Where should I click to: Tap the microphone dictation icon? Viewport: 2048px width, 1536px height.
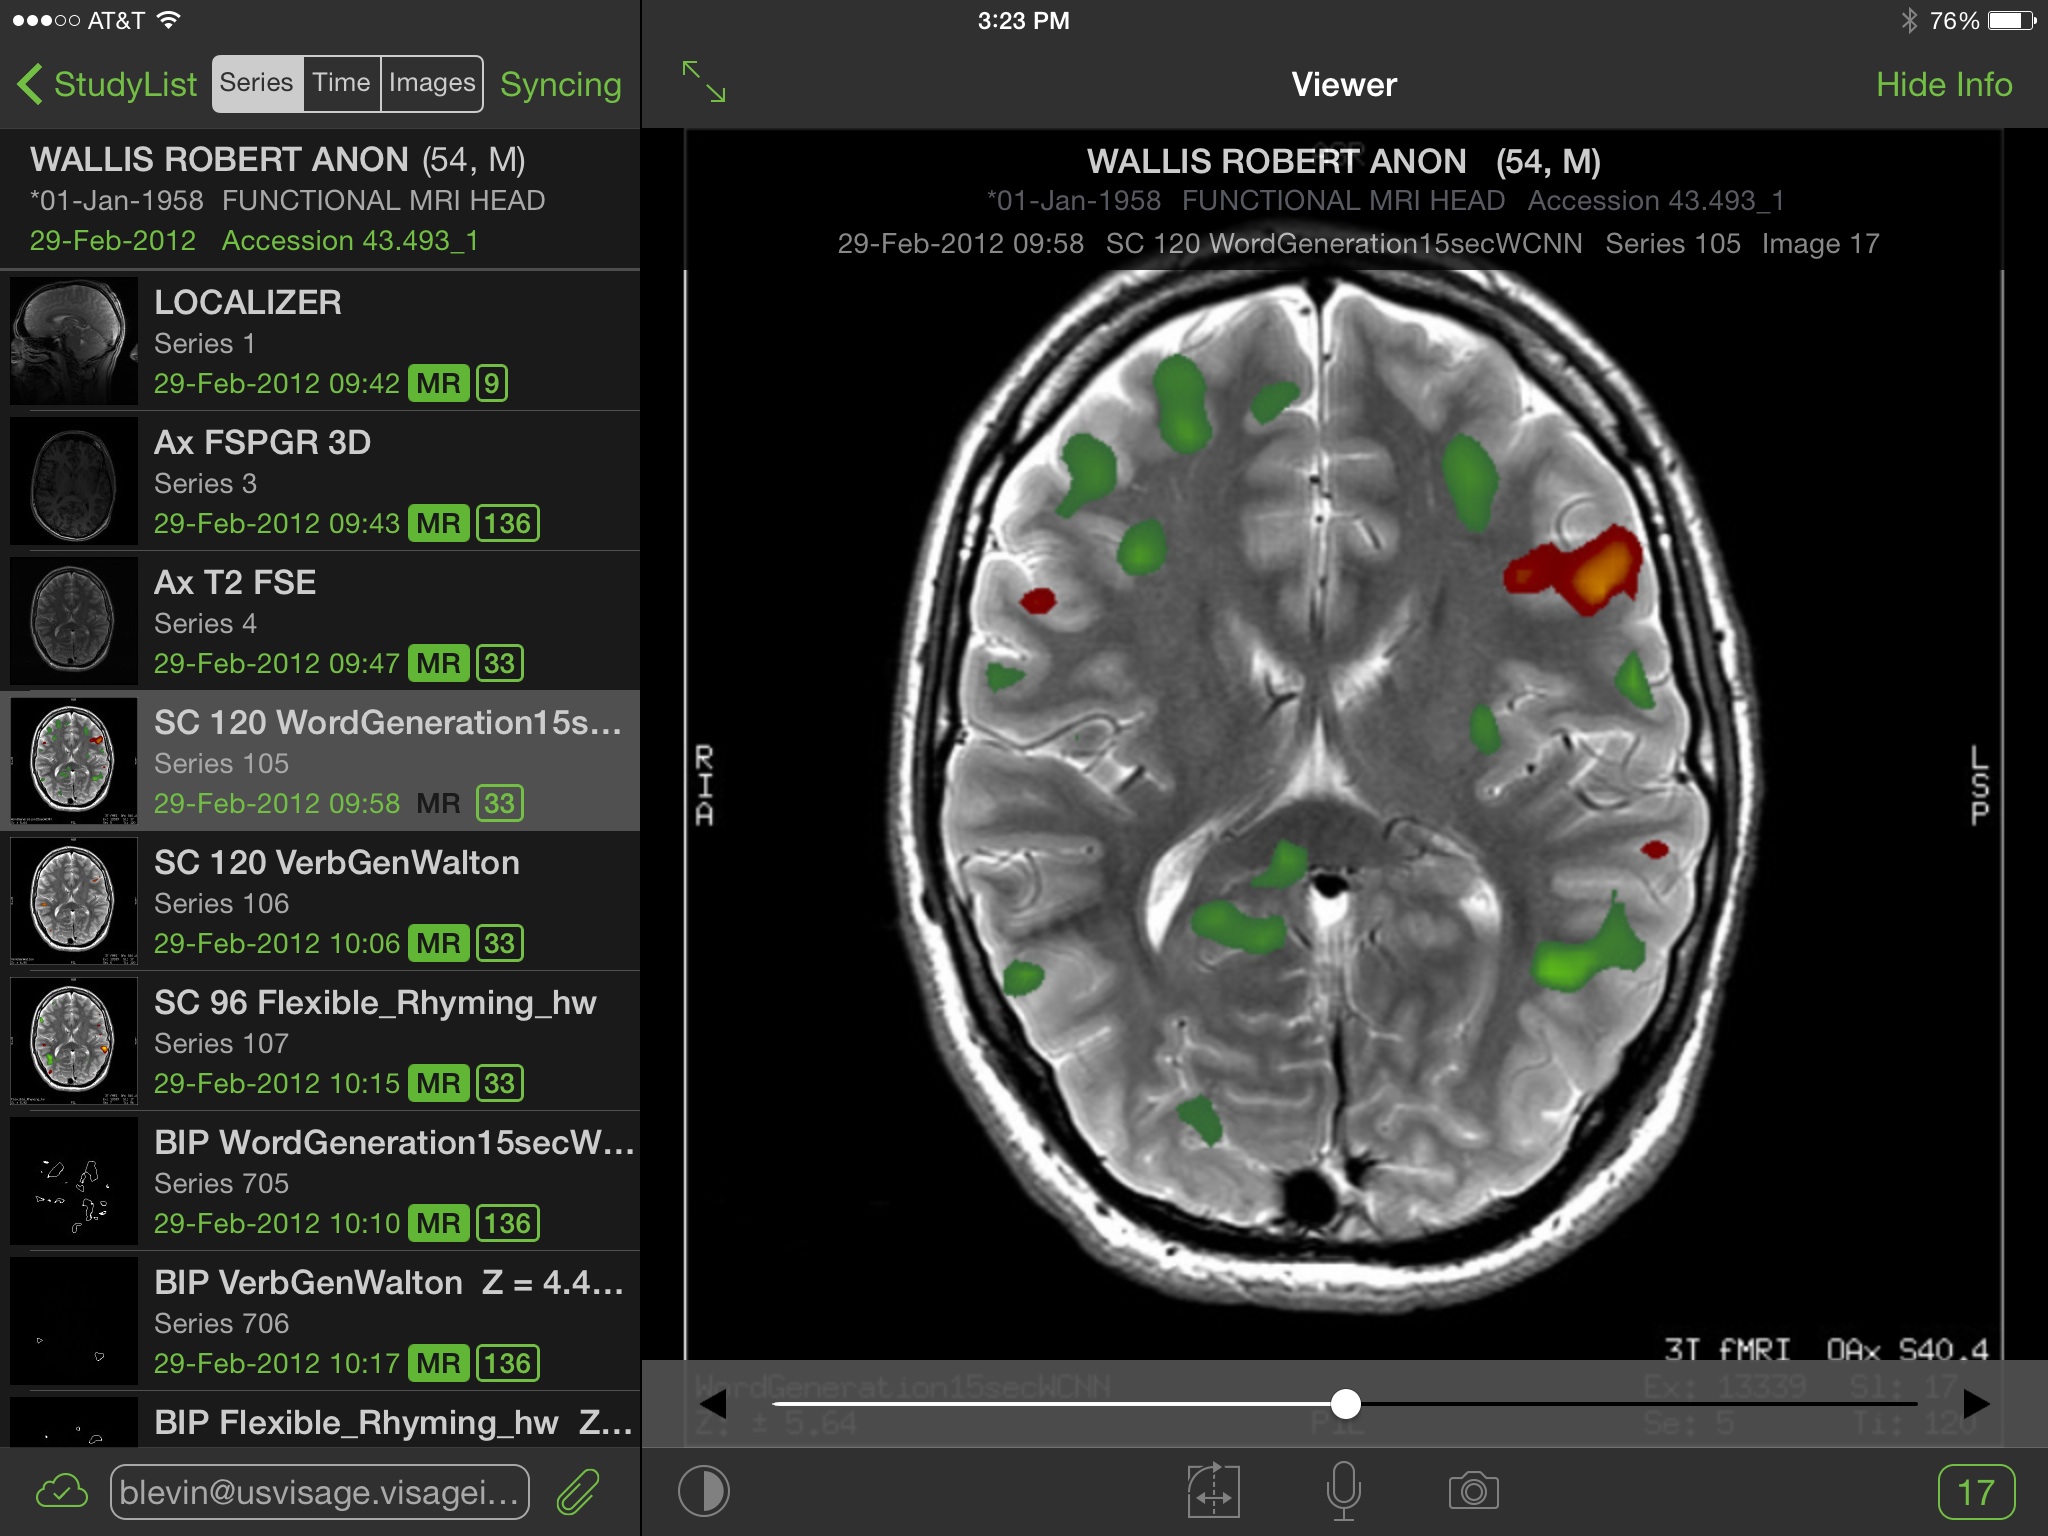point(1343,1491)
